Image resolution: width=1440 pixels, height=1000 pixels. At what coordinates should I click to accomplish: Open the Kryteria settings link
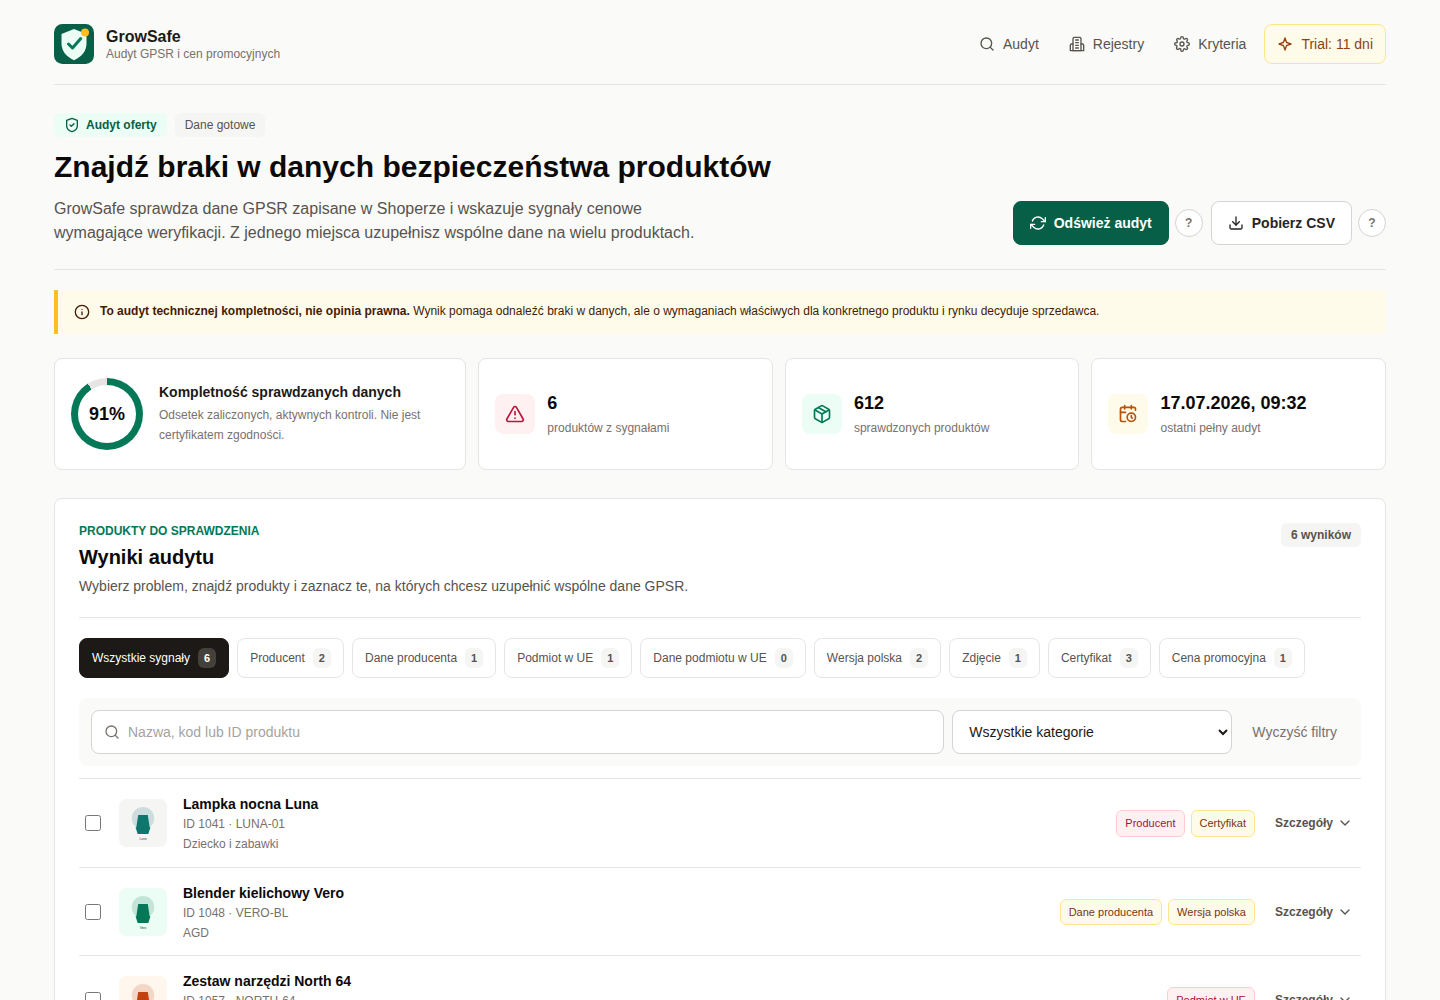coord(1210,44)
